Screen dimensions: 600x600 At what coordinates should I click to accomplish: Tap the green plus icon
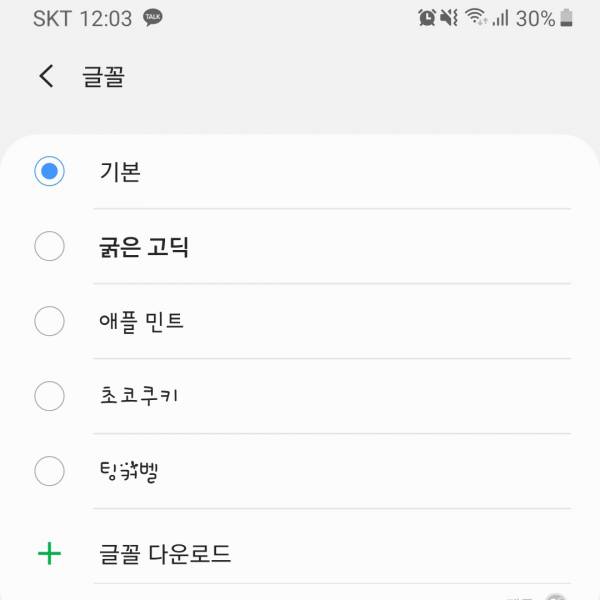pos(49,553)
